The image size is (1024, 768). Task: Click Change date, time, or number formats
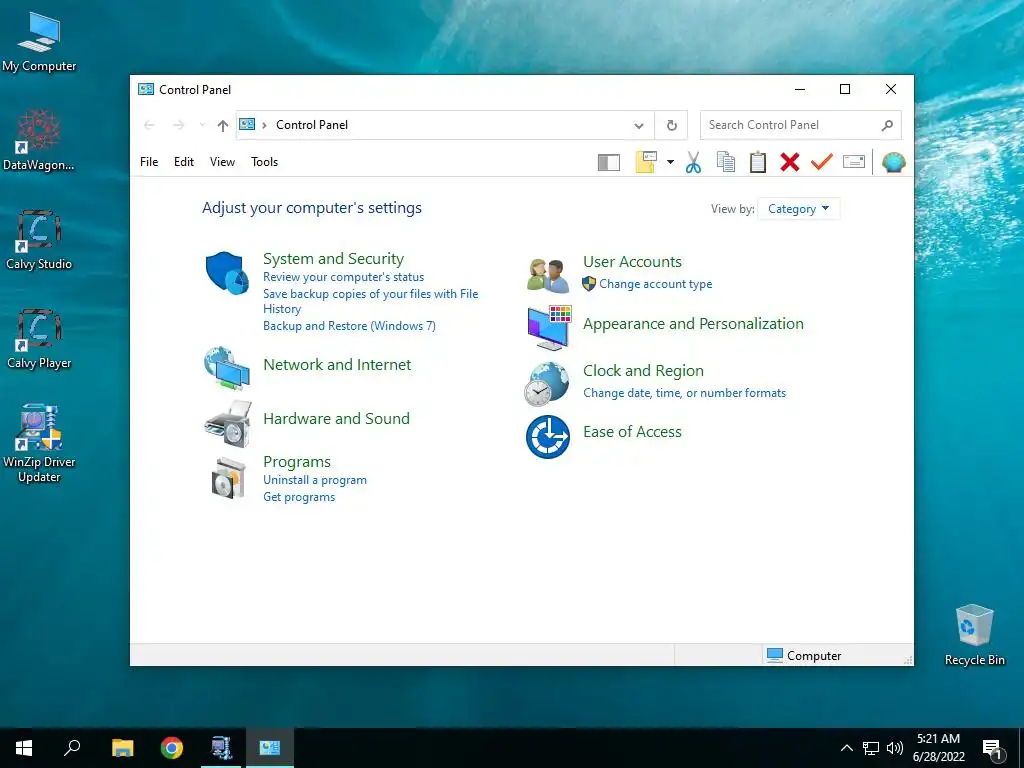click(684, 393)
